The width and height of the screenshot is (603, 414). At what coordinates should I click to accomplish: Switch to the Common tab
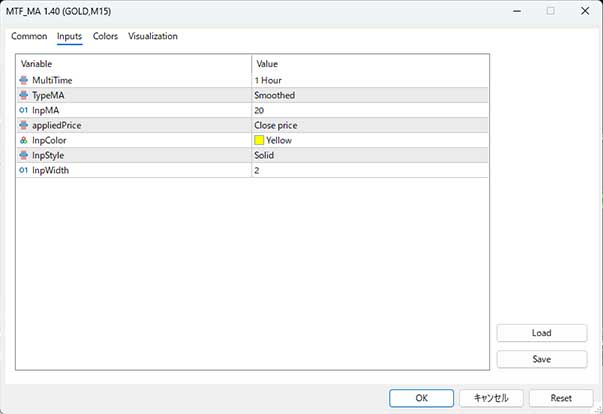(x=29, y=36)
